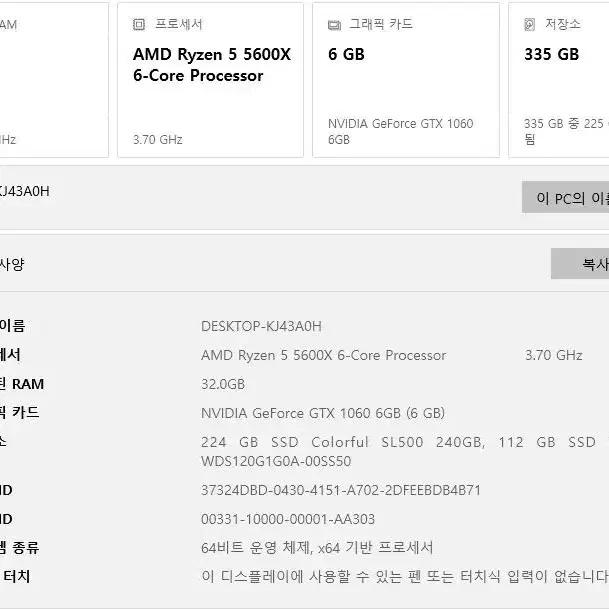Viewport: 609px width, 609px height.
Task: Click the processor chip icon
Action: click(x=139, y=24)
